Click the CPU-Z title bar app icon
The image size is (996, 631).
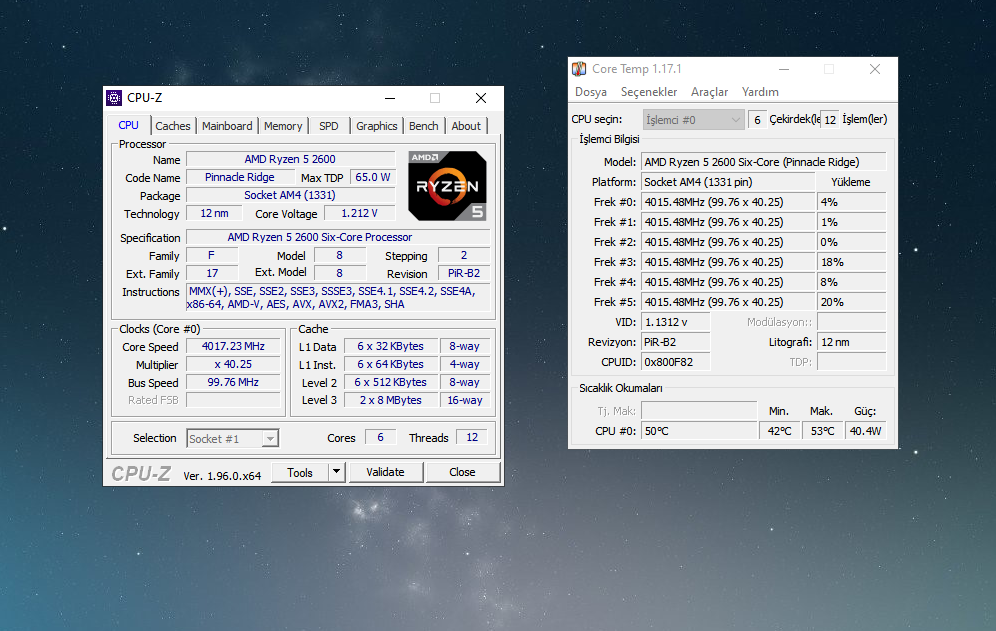point(114,98)
